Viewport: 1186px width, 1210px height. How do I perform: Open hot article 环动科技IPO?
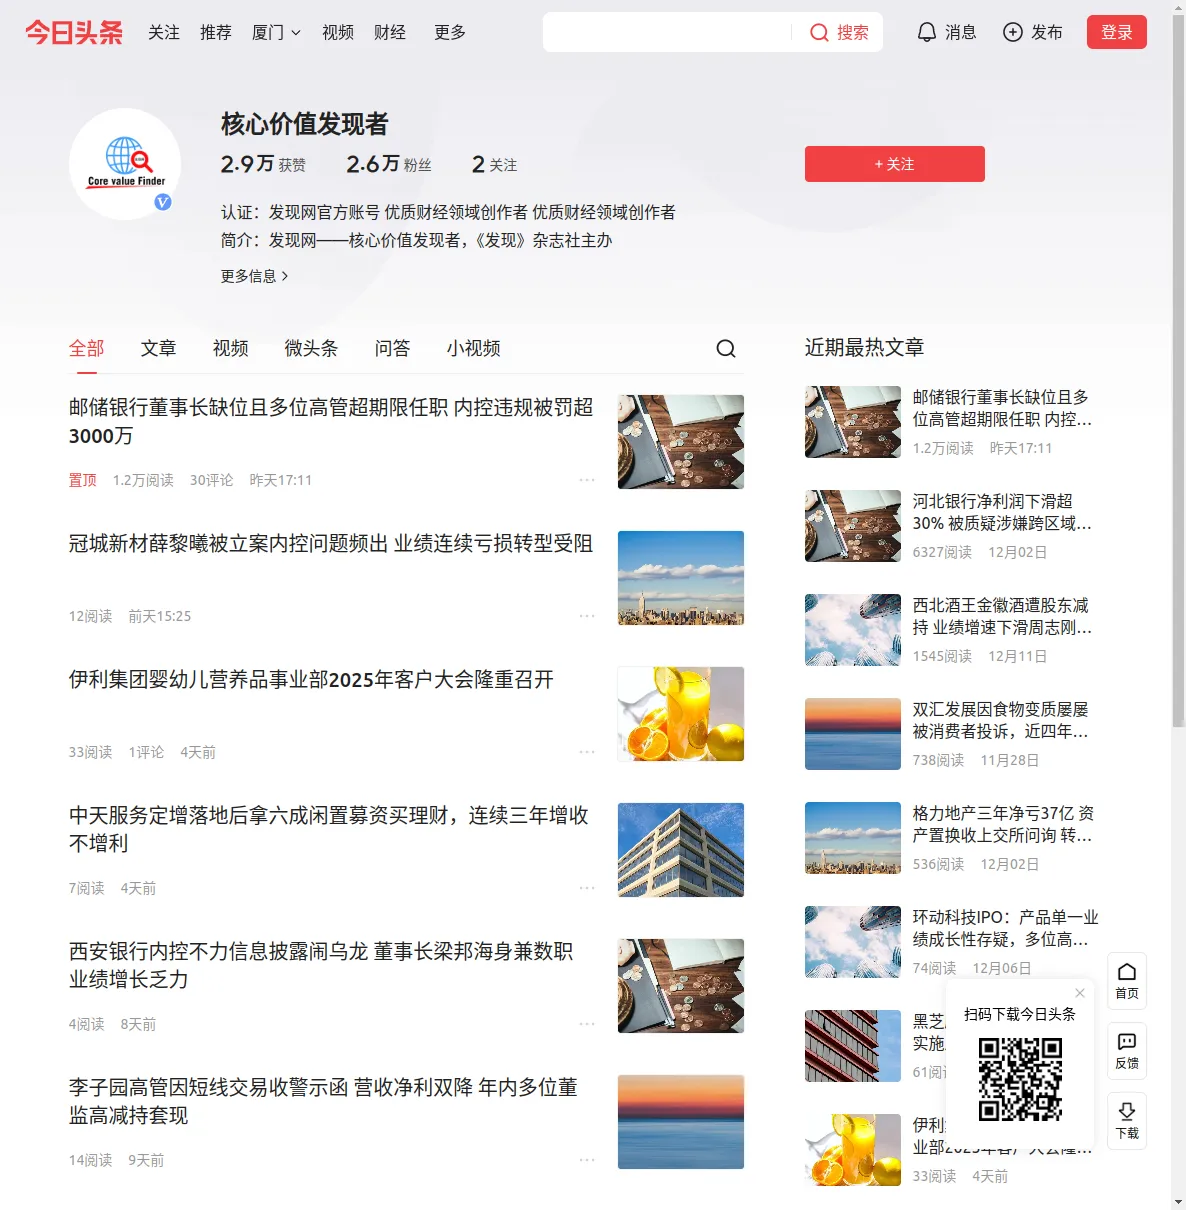[1006, 928]
